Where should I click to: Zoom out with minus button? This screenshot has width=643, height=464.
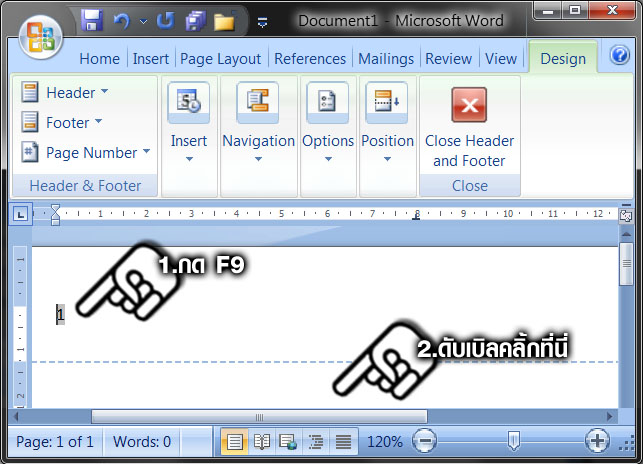pyautogui.click(x=424, y=441)
